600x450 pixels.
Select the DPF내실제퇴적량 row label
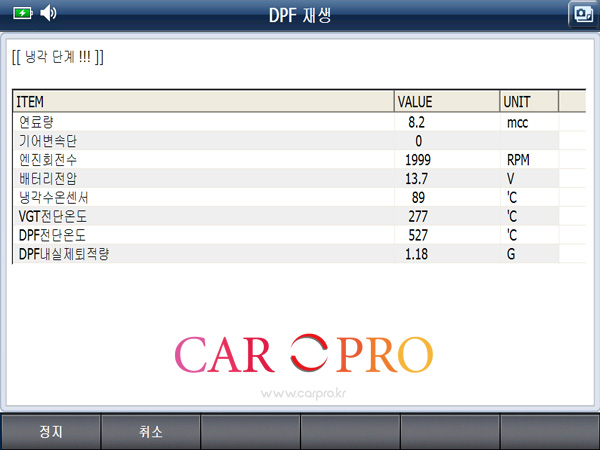coord(64,254)
